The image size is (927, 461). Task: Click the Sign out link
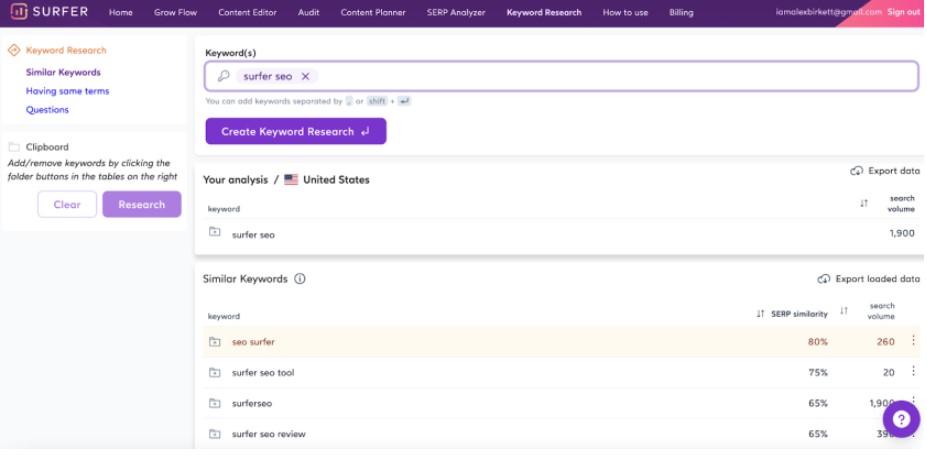[903, 12]
